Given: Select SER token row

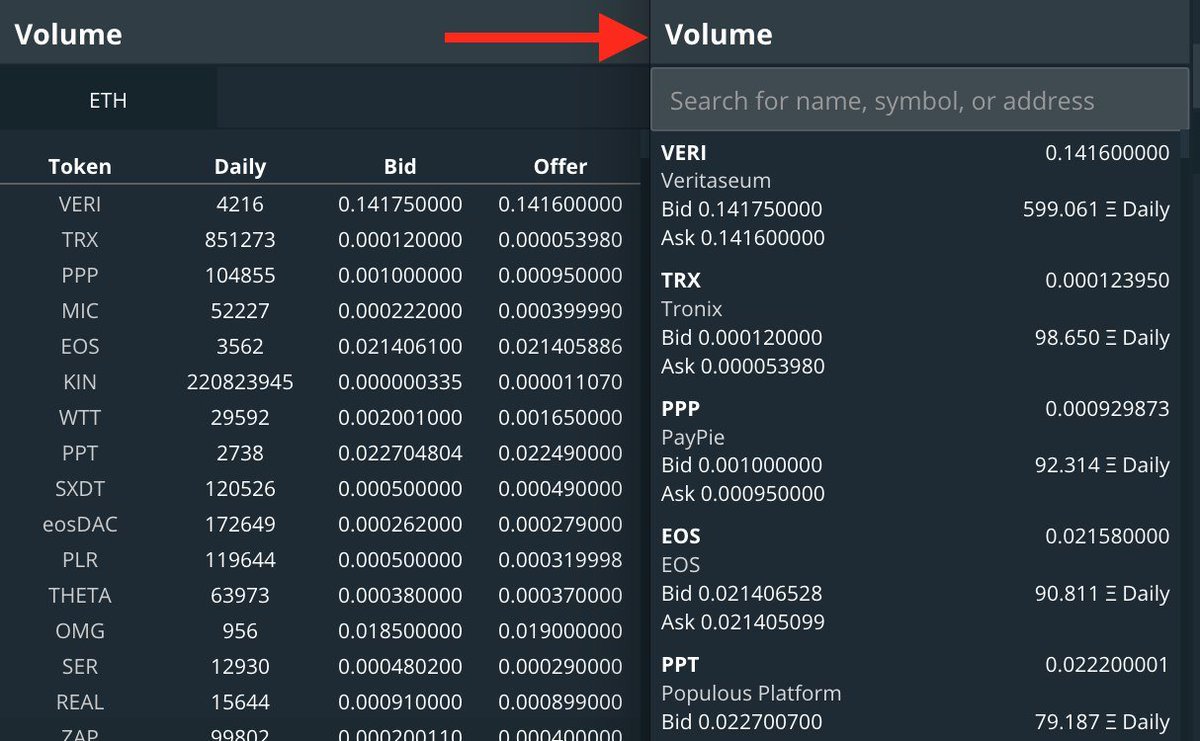Looking at the screenshot, I should 320,667.
